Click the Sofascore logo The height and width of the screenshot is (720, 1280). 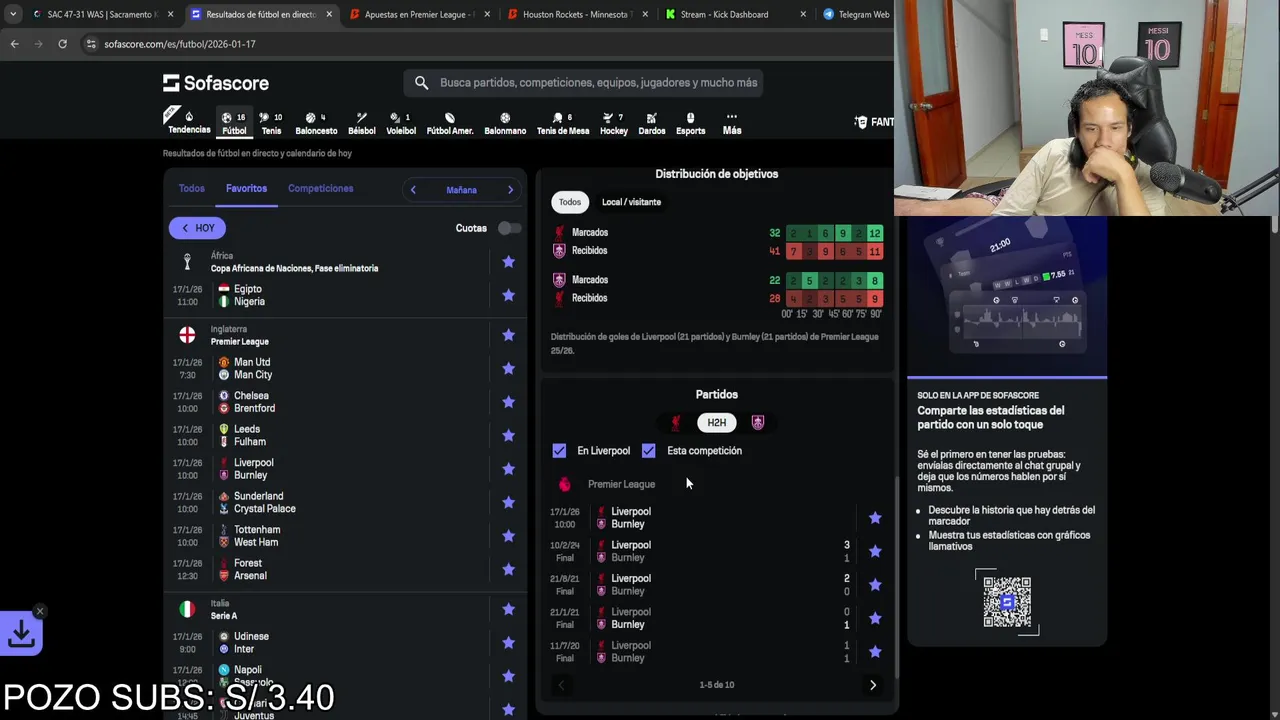pyautogui.click(x=216, y=83)
